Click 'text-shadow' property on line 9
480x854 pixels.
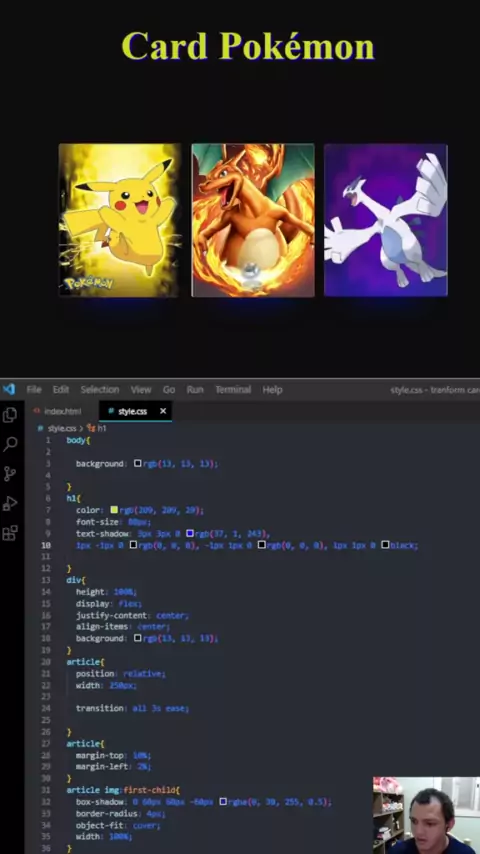[102, 533]
